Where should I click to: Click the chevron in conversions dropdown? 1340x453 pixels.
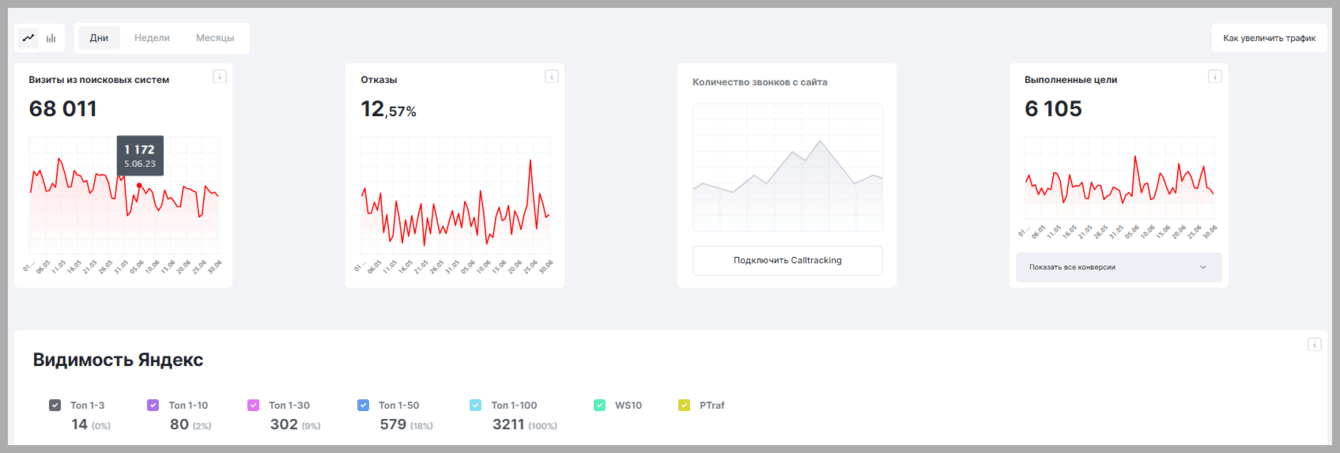coord(1203,267)
